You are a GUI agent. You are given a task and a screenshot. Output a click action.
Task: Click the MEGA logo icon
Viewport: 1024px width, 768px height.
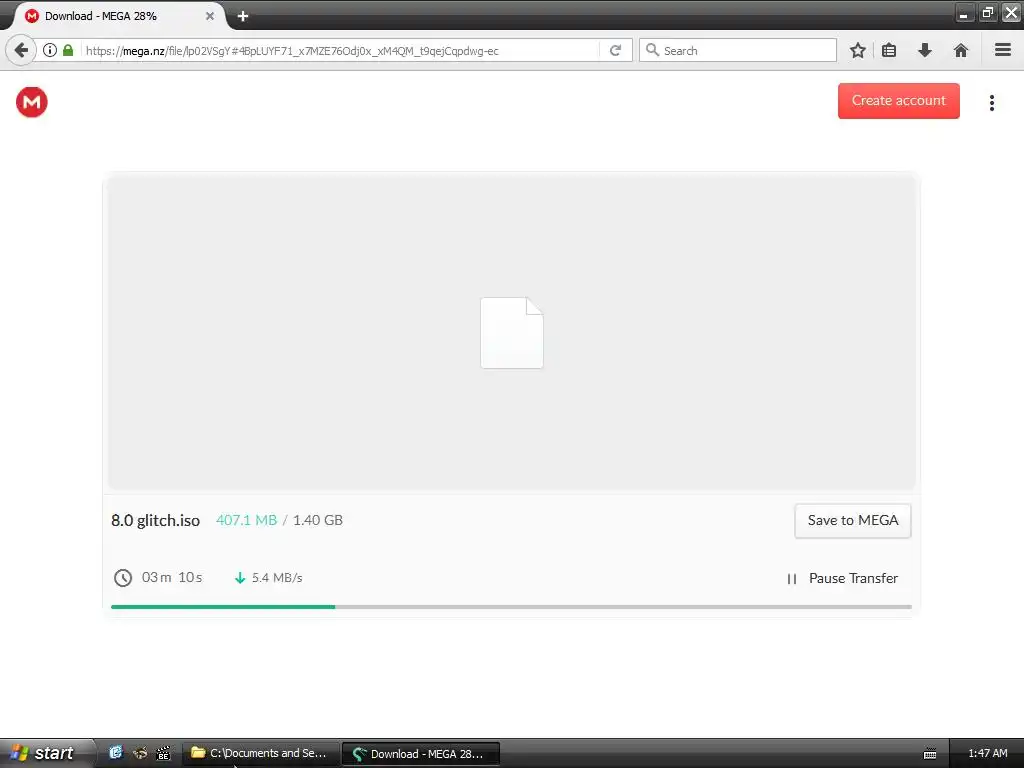pyautogui.click(x=31, y=102)
